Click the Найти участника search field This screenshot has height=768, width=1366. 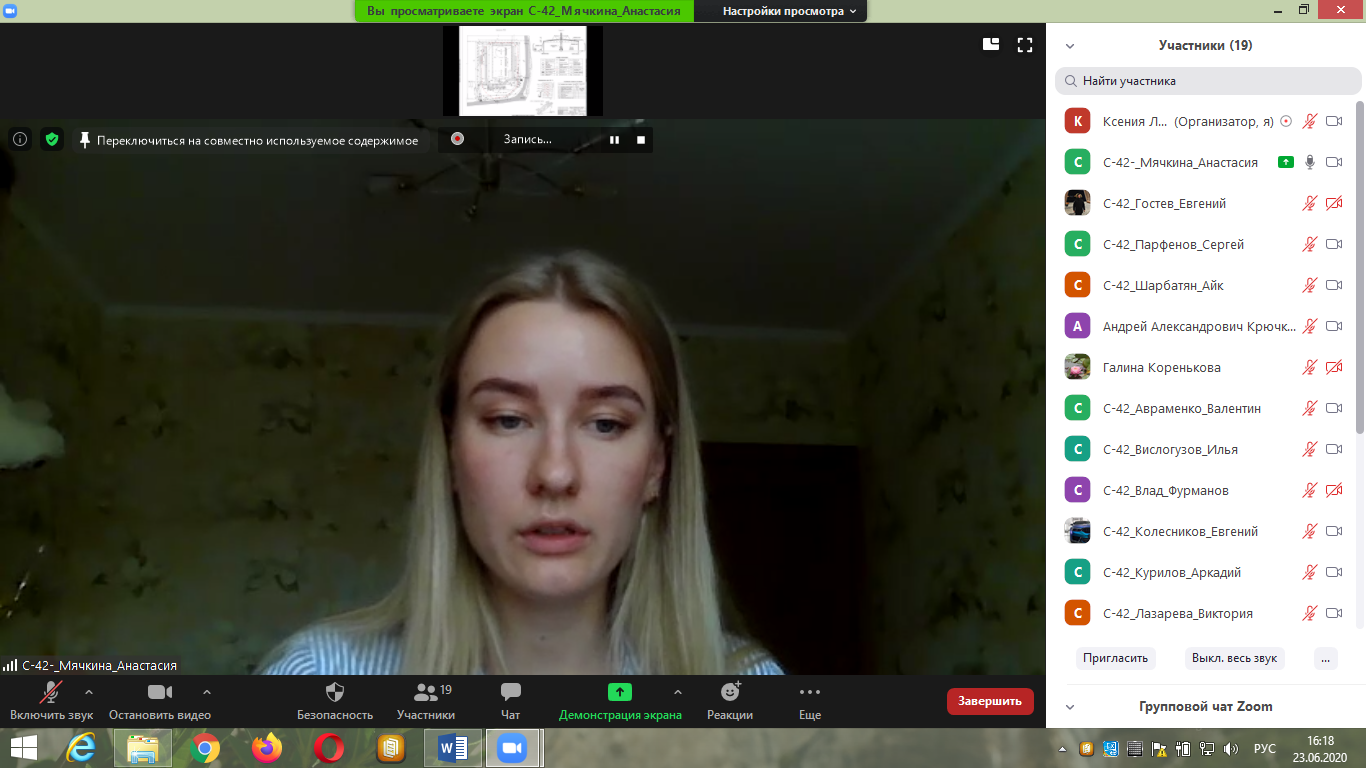pos(1208,81)
